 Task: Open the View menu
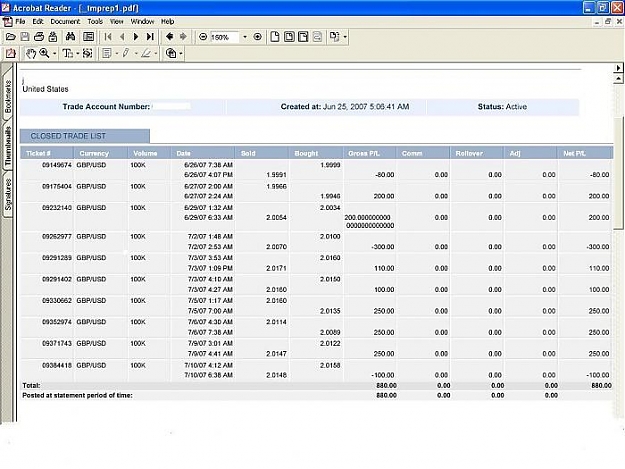point(116,22)
